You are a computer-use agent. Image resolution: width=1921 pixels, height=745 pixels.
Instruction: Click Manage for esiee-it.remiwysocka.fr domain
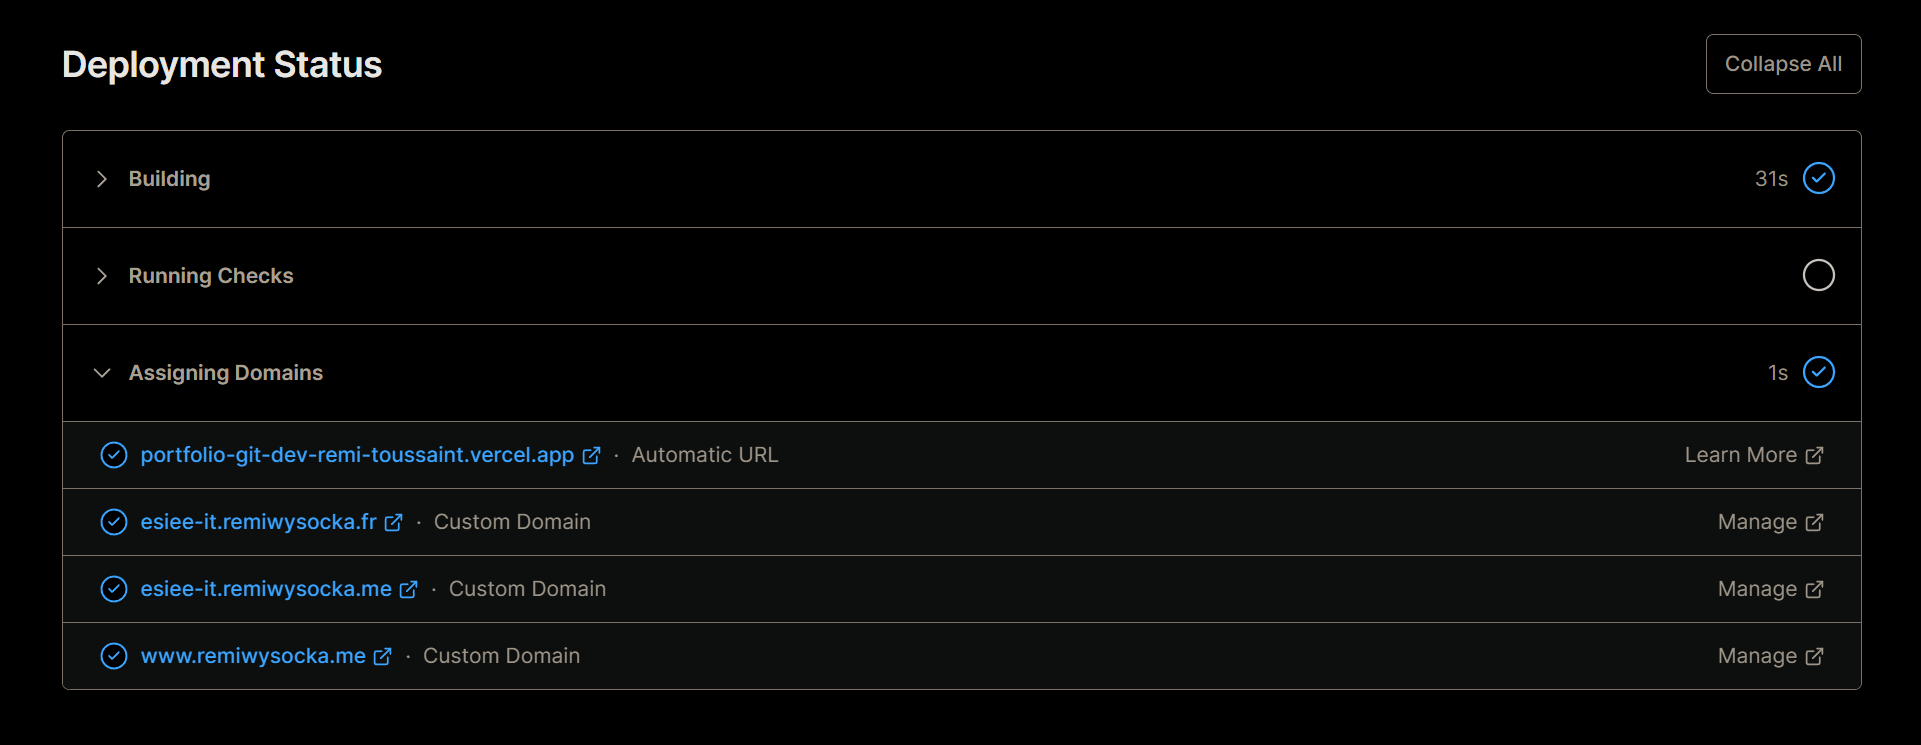click(x=1770, y=522)
